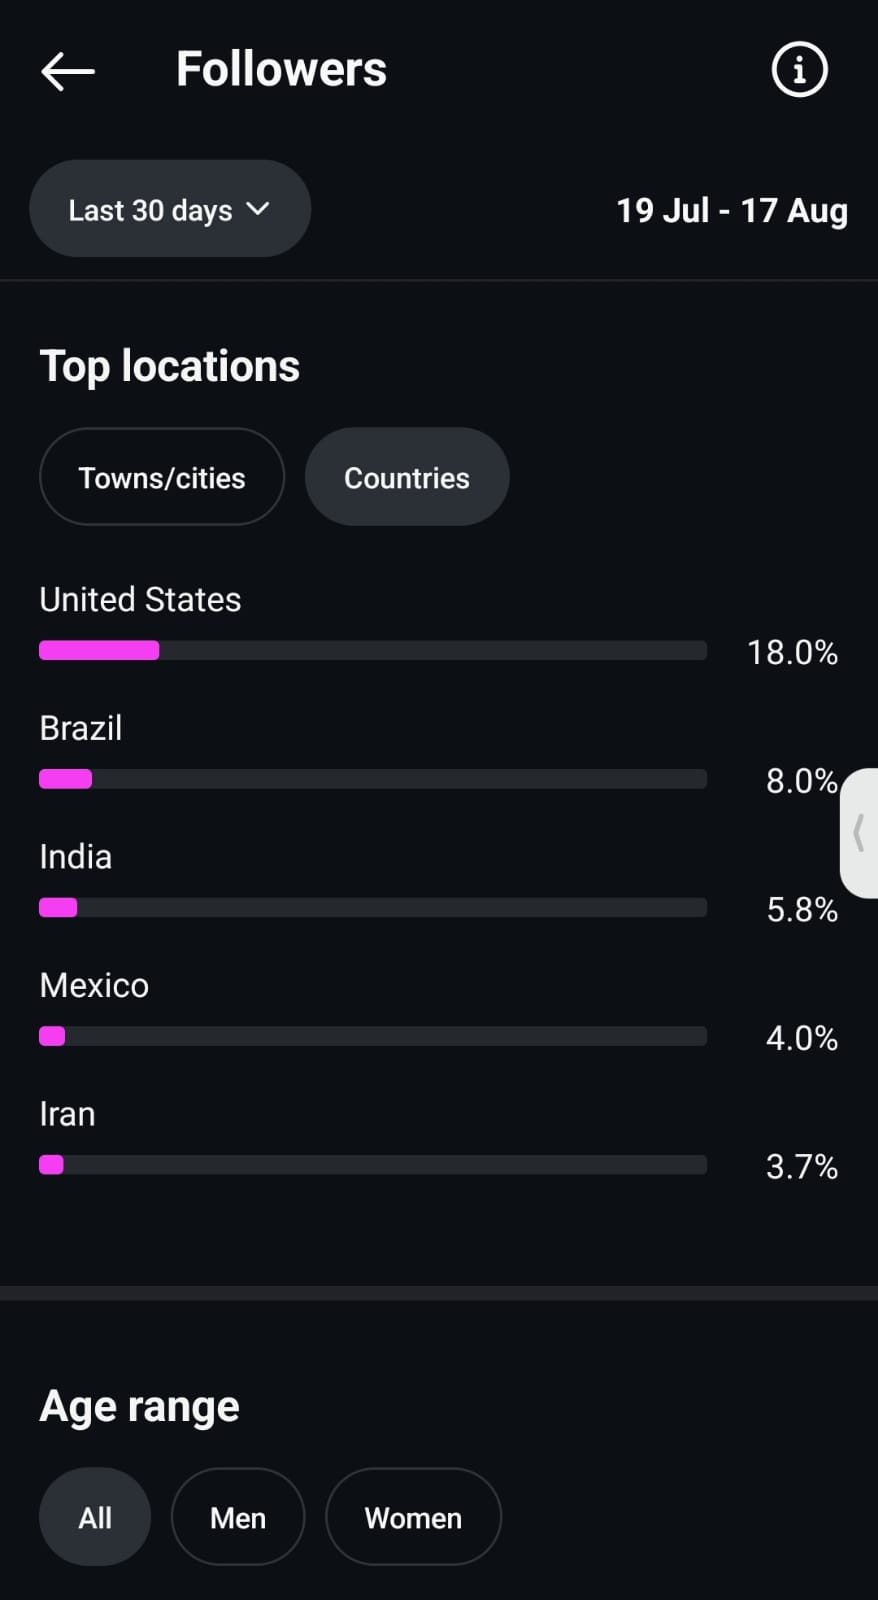The width and height of the screenshot is (878, 1600).
Task: Select the Countries location filter
Action: 407,478
